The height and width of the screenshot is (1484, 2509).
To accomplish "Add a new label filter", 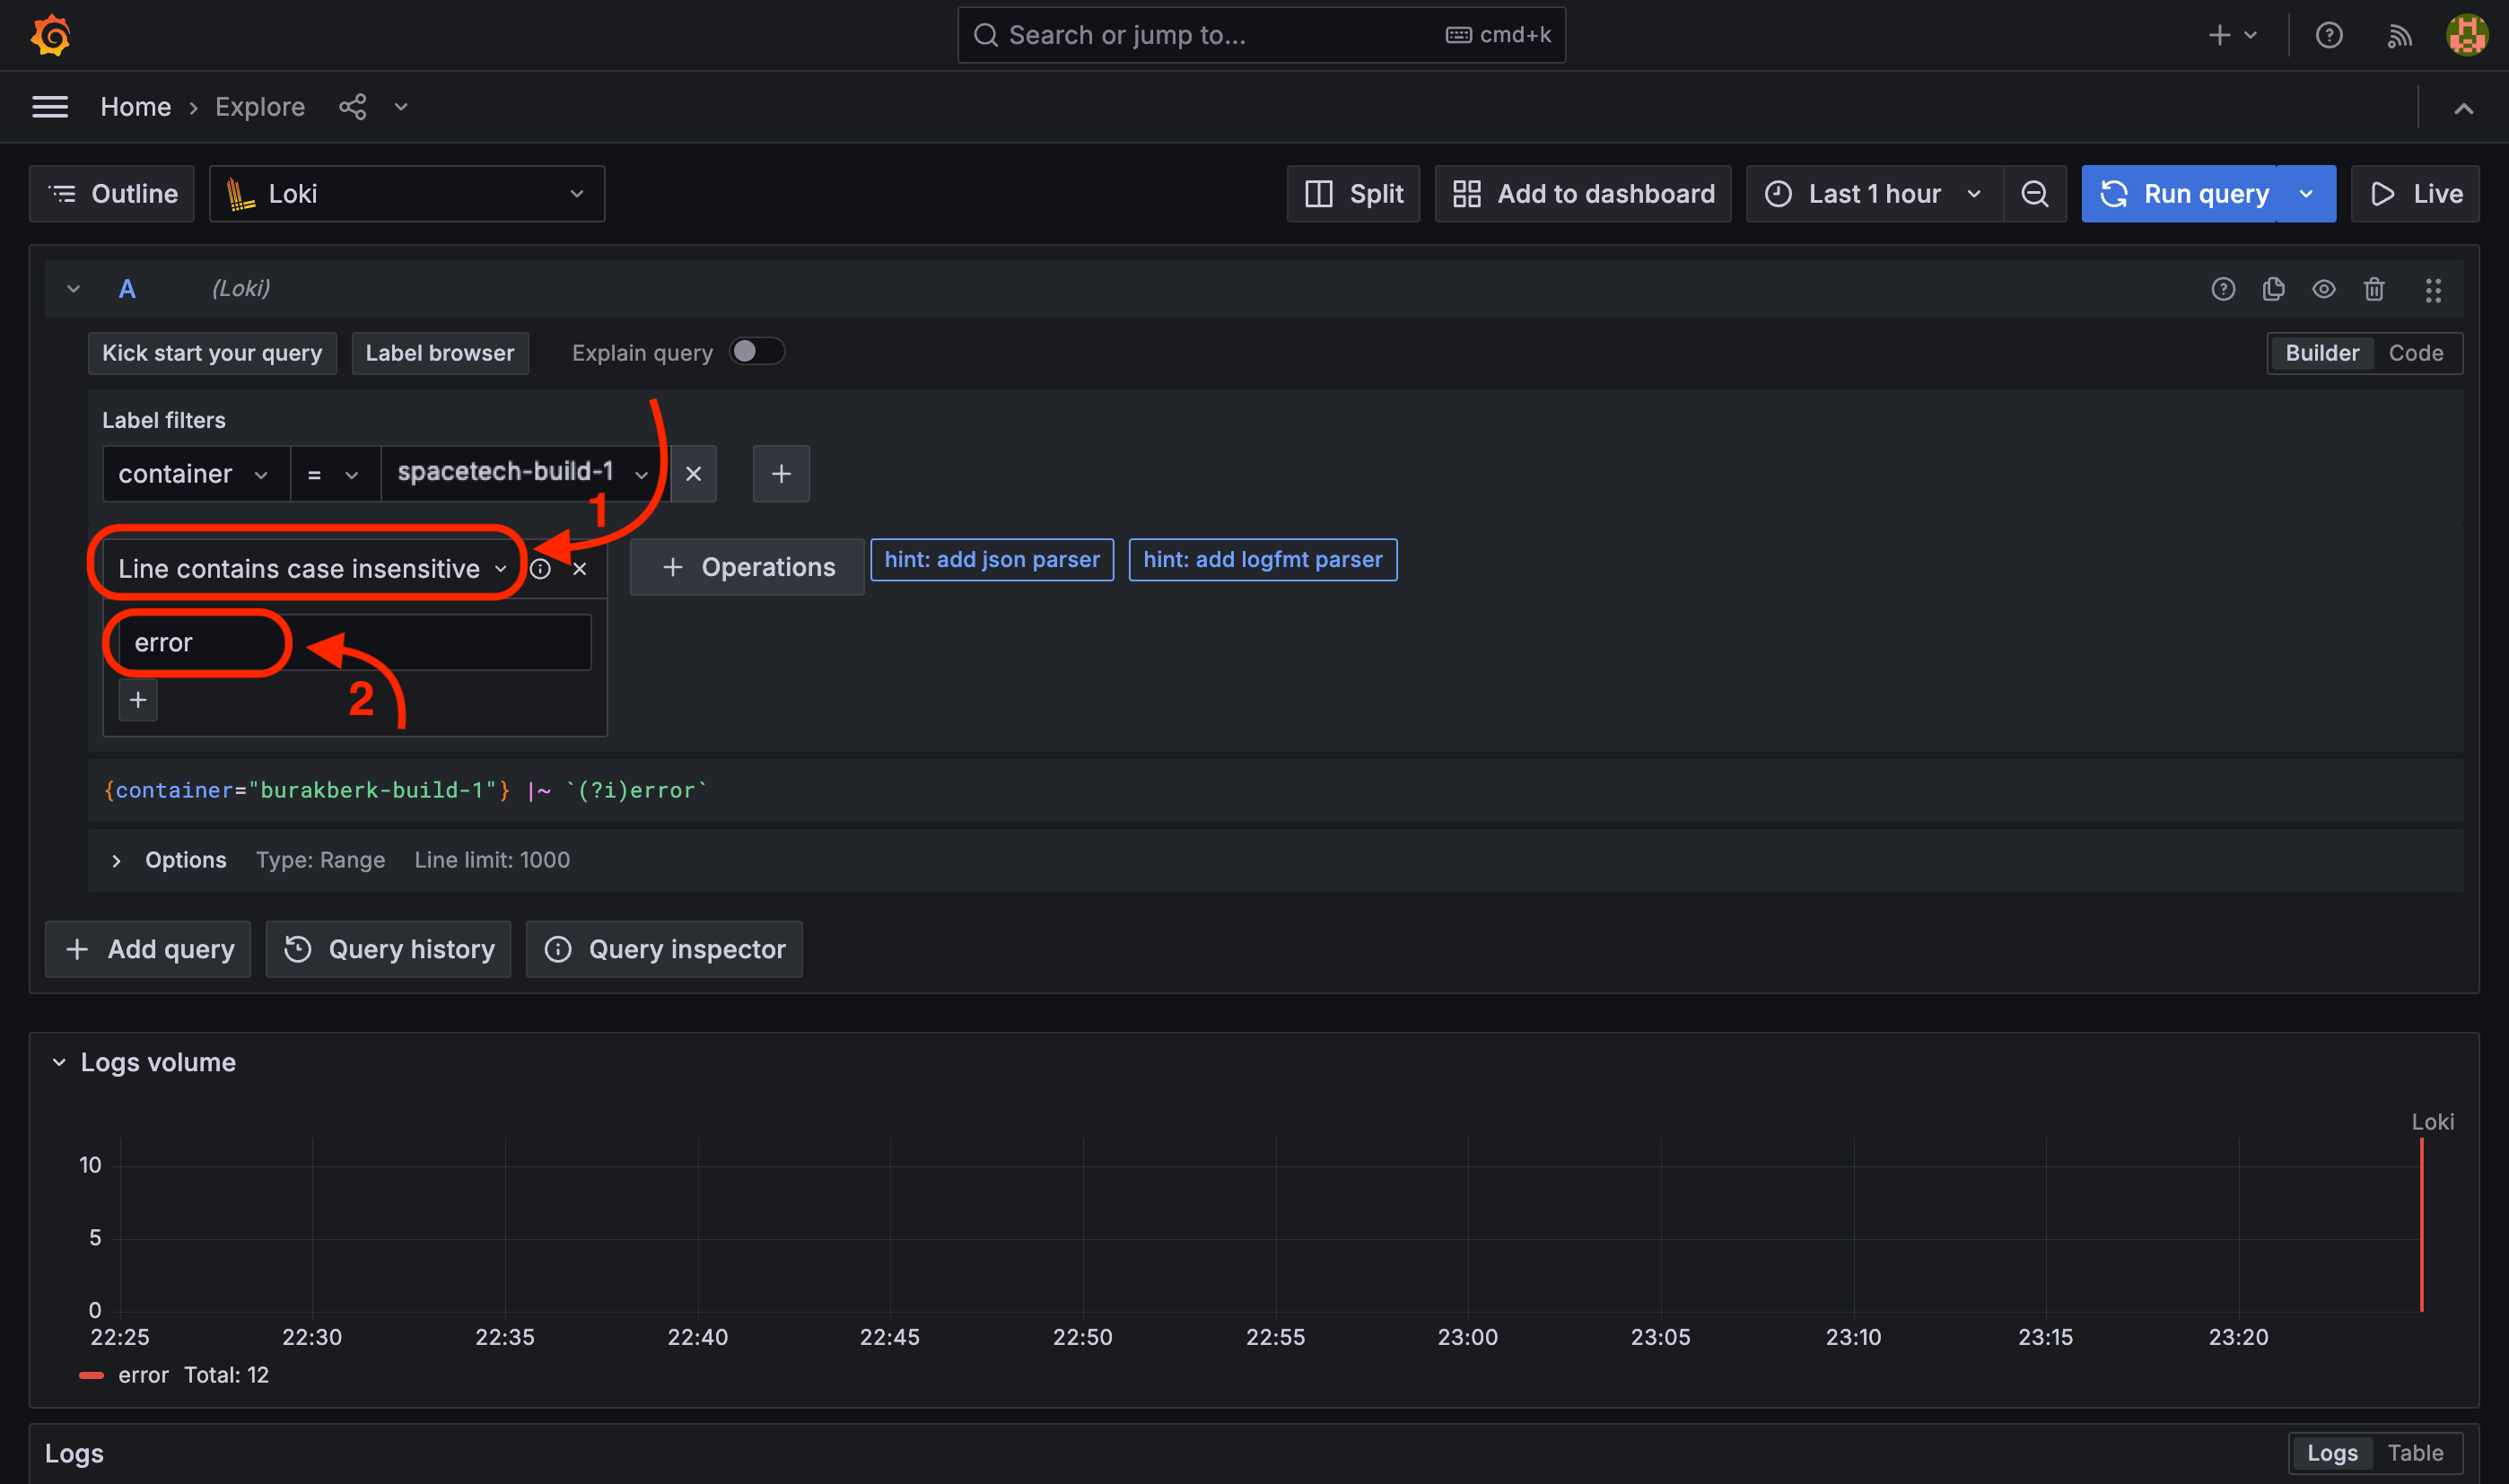I will click(781, 474).
